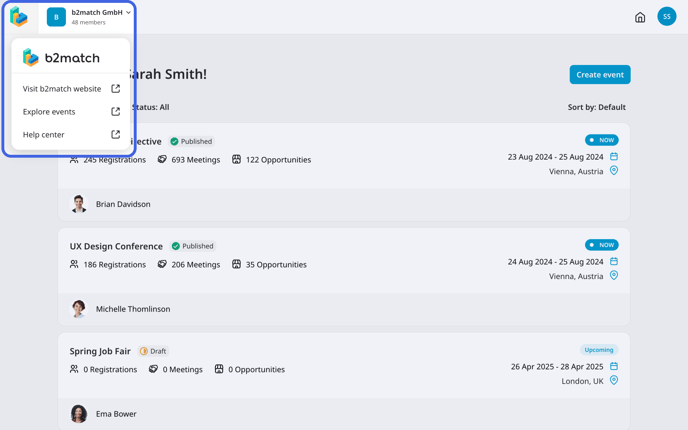Click opportunities icon beside 35 Opportunities
688x430 pixels.
tap(236, 264)
